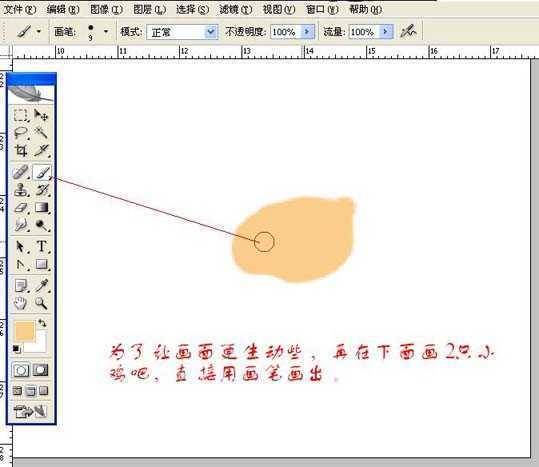The width and height of the screenshot is (539, 467).
Task: Select the Rectangle shape tool
Action: 42,264
